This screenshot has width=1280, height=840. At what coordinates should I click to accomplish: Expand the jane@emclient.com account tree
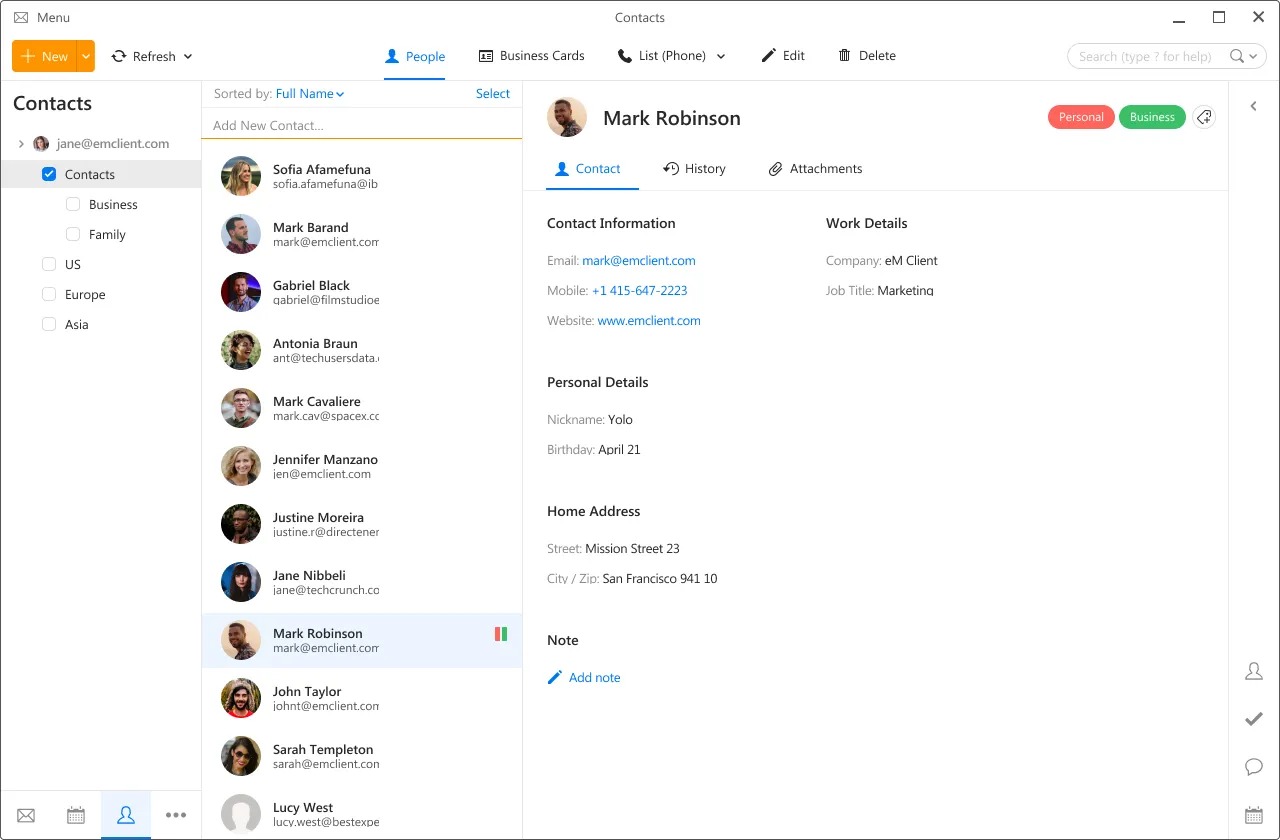20,143
